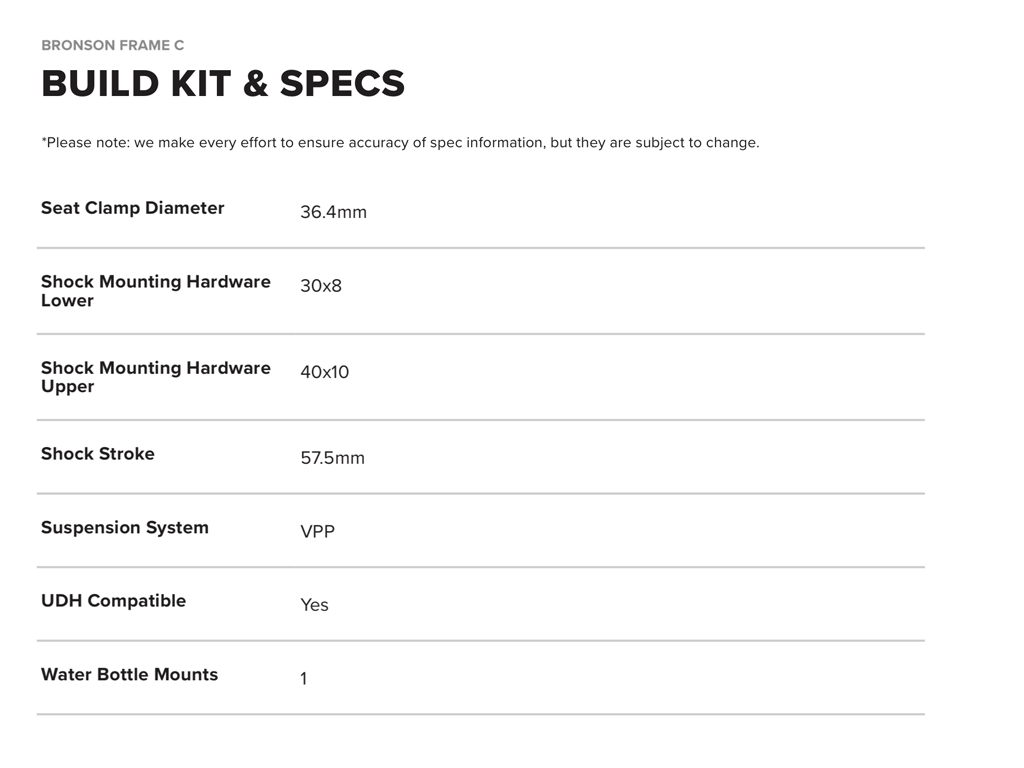This screenshot has width=1024, height=768.
Task: Click the 30x8 hardware value
Action: (321, 286)
